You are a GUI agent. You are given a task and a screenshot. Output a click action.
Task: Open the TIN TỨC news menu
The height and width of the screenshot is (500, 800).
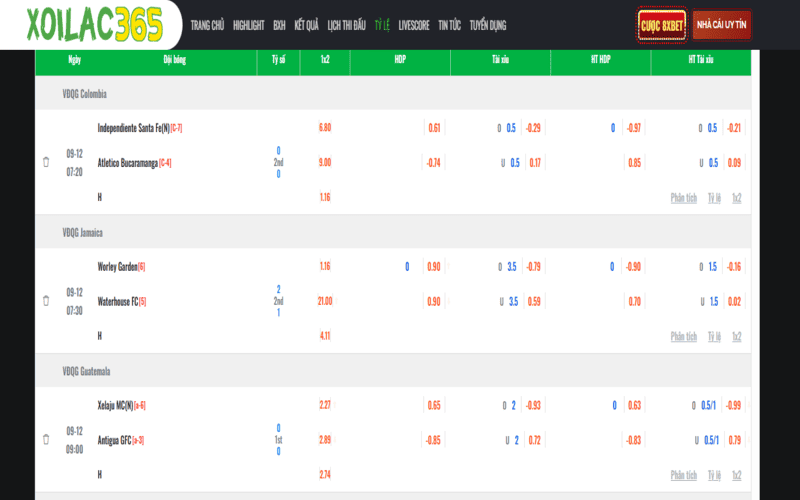click(449, 25)
